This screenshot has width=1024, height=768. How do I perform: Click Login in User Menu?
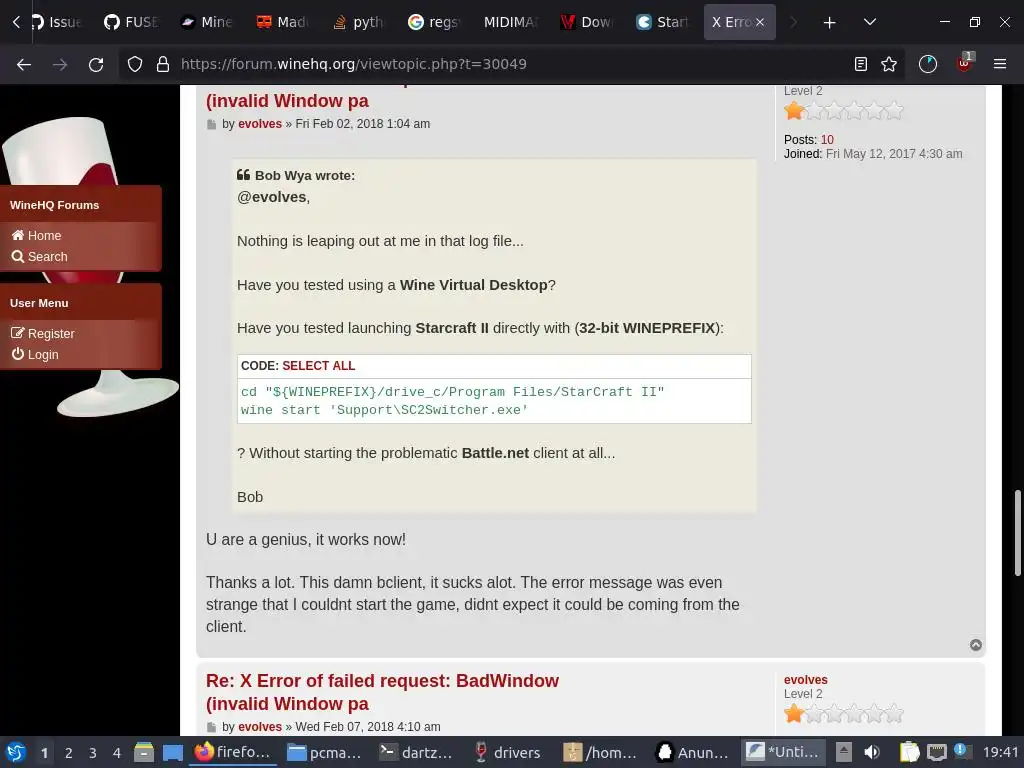tap(35, 355)
